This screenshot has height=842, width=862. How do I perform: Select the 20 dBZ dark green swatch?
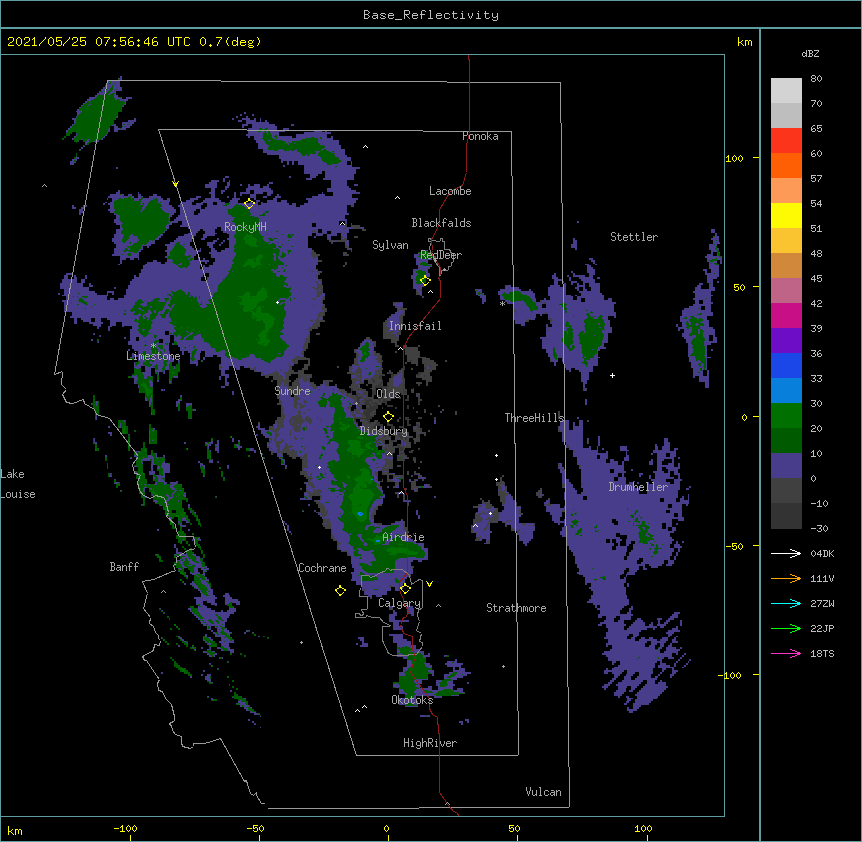(786, 440)
